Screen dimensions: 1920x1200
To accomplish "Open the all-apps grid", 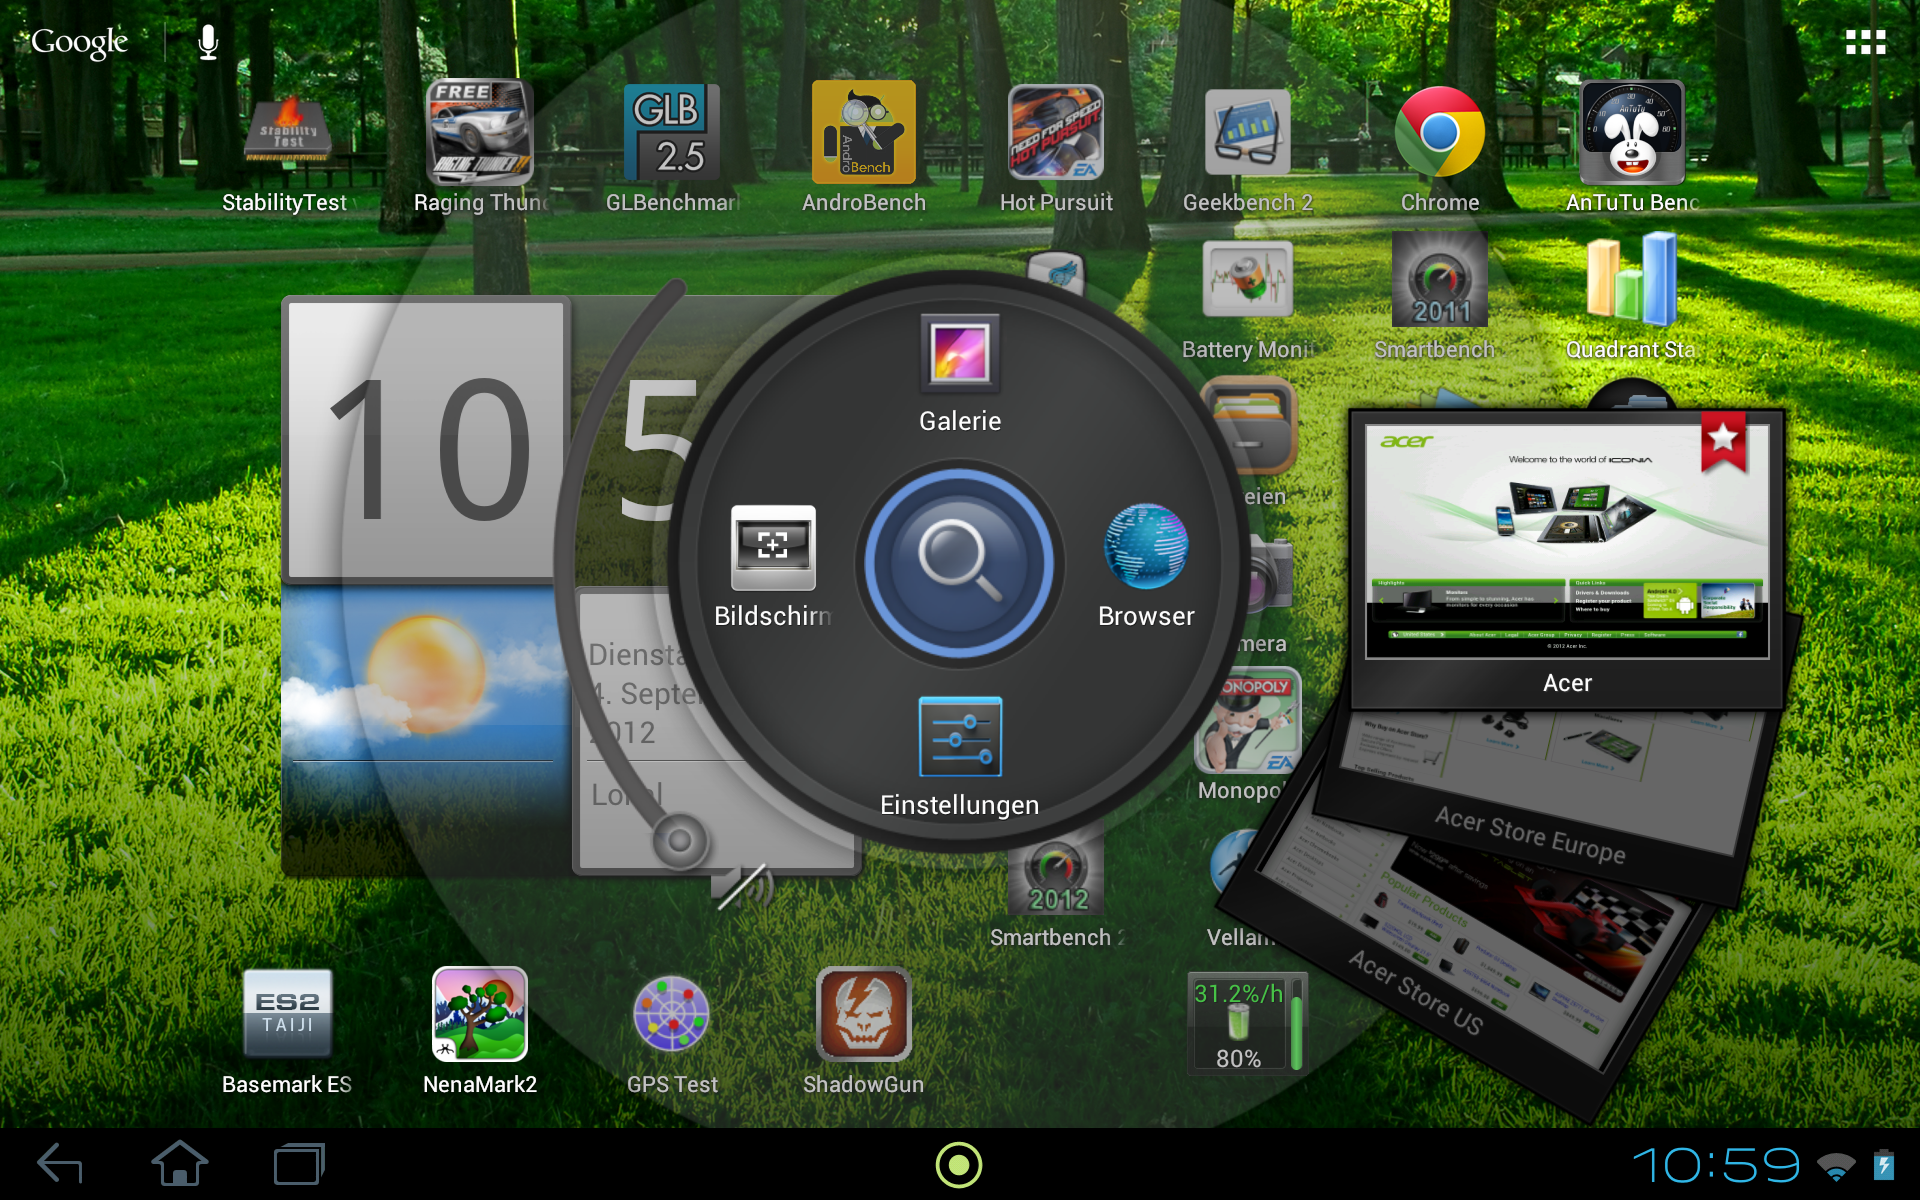I will (x=1865, y=42).
